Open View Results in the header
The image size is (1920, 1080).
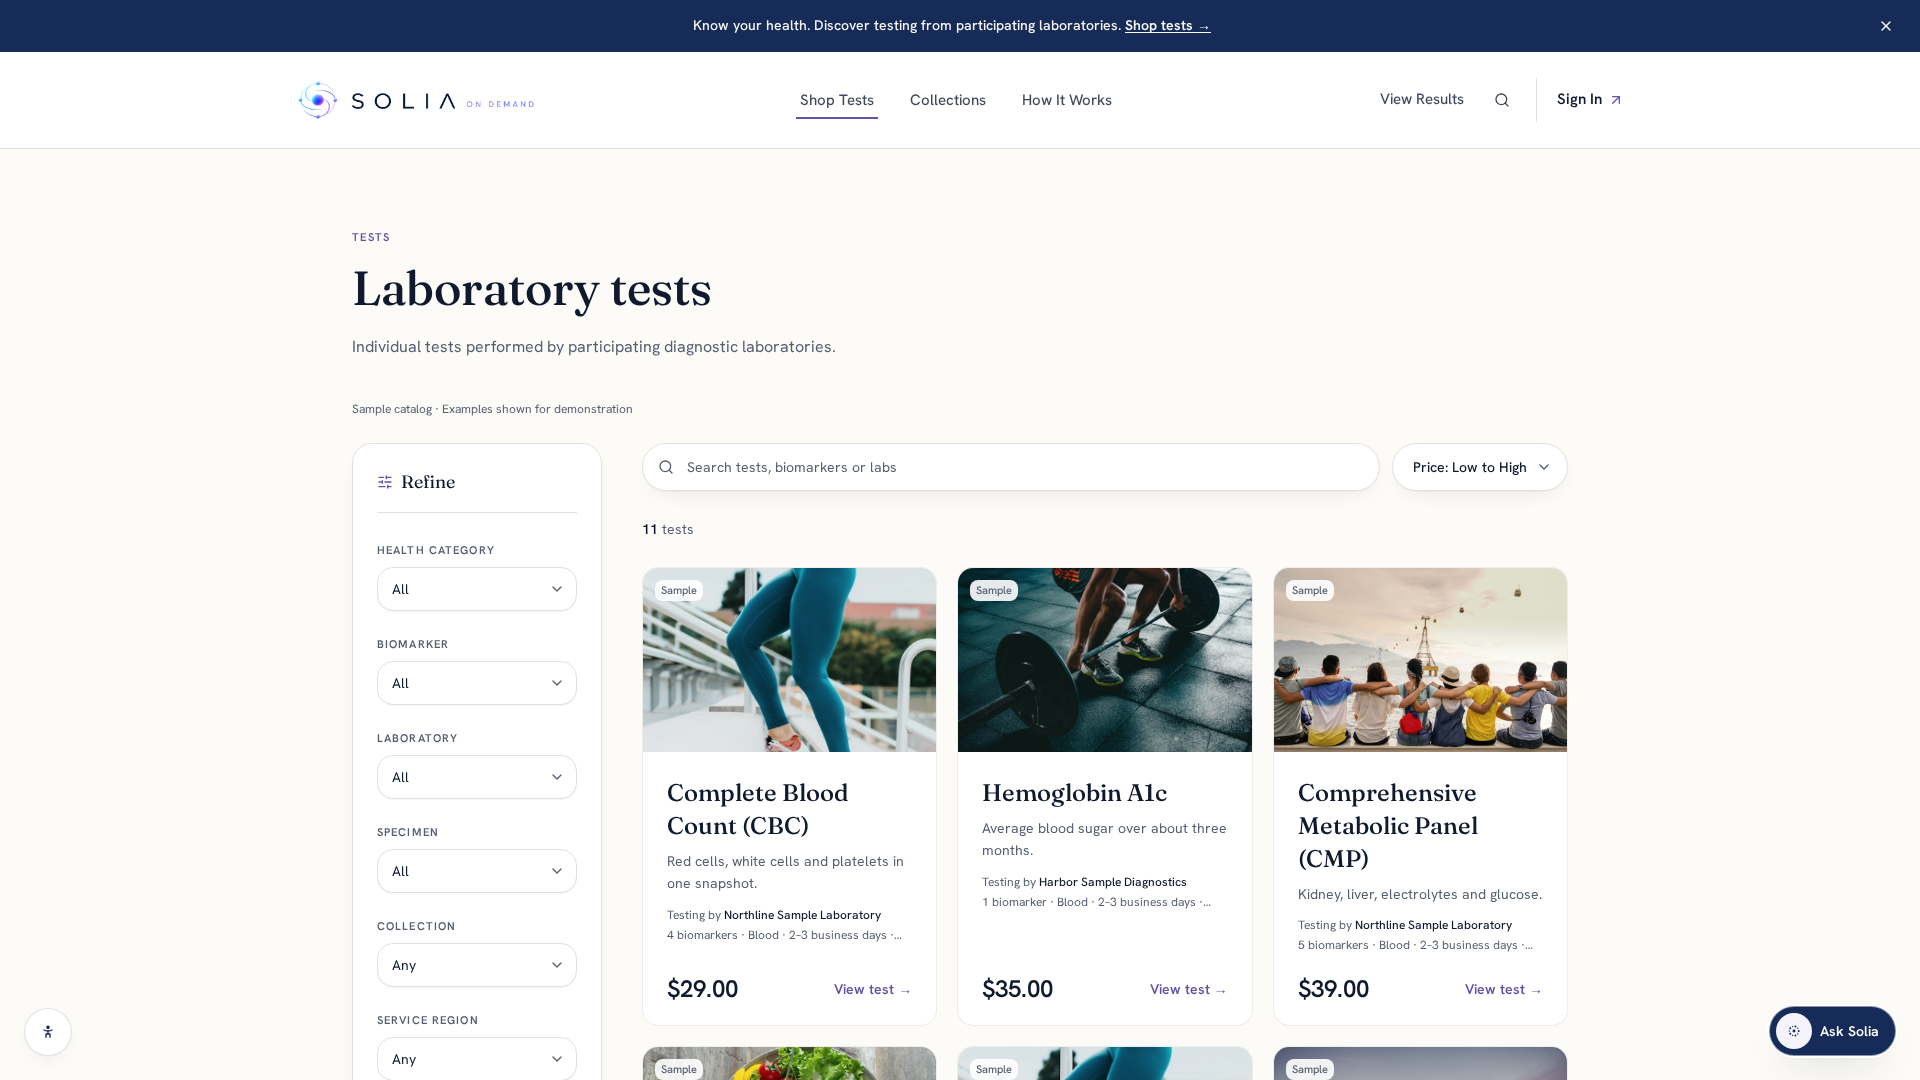coord(1422,99)
